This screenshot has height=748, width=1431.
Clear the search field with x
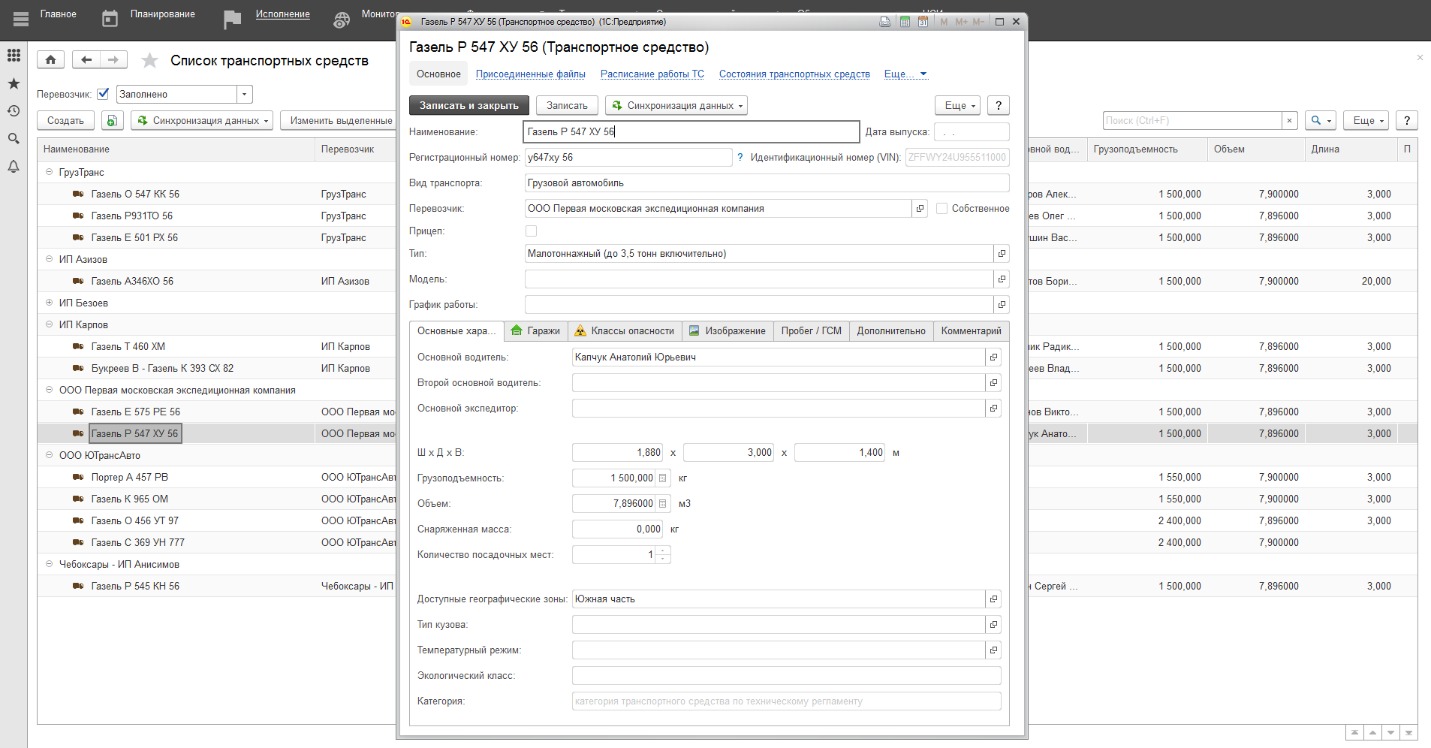[1290, 121]
